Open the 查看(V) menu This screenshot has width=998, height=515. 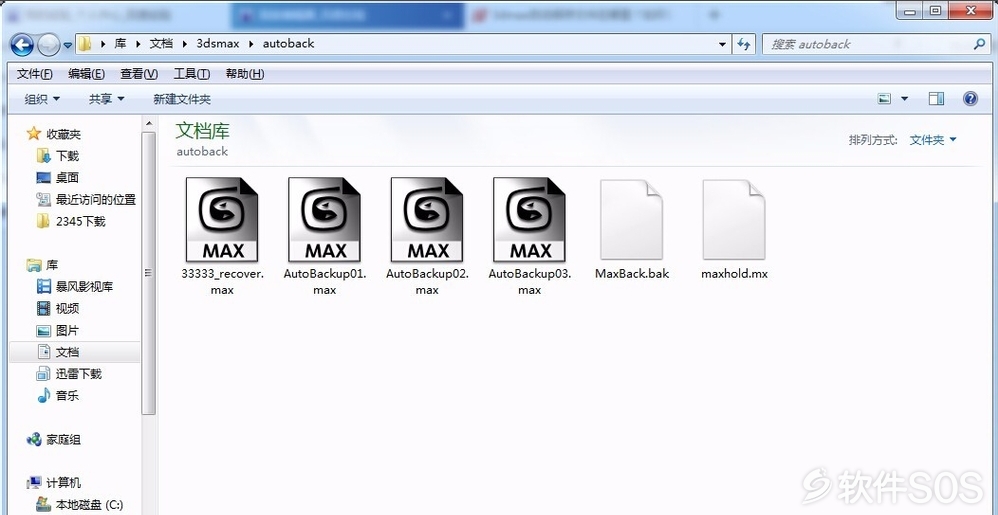[139, 74]
